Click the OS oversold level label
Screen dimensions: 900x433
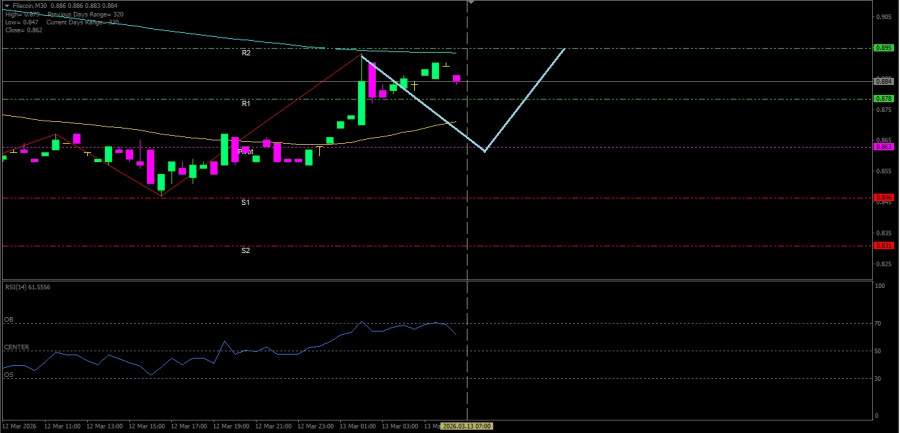(8, 374)
